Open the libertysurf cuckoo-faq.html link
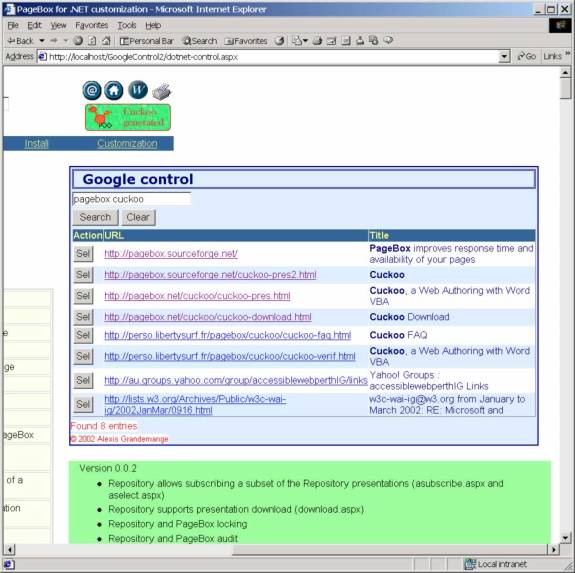 (x=228, y=335)
